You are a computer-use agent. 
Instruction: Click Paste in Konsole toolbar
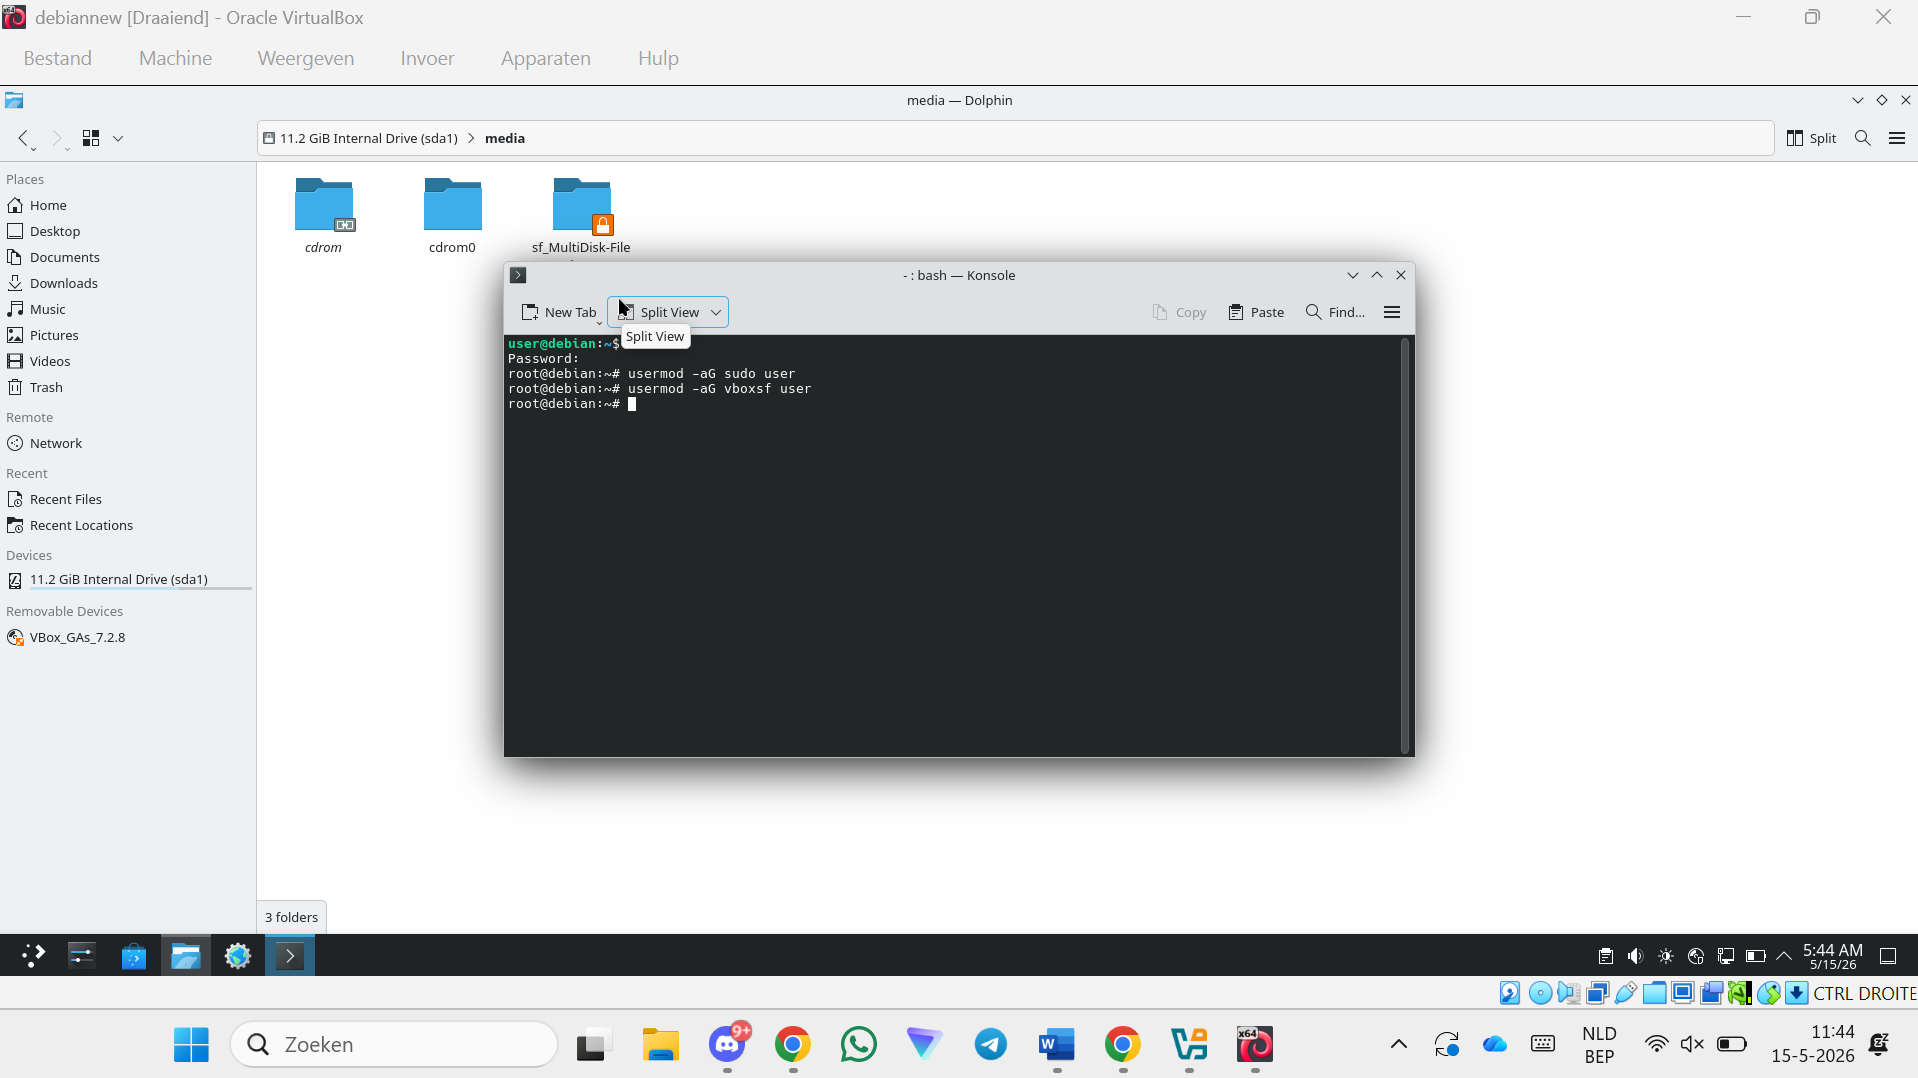click(x=1256, y=312)
